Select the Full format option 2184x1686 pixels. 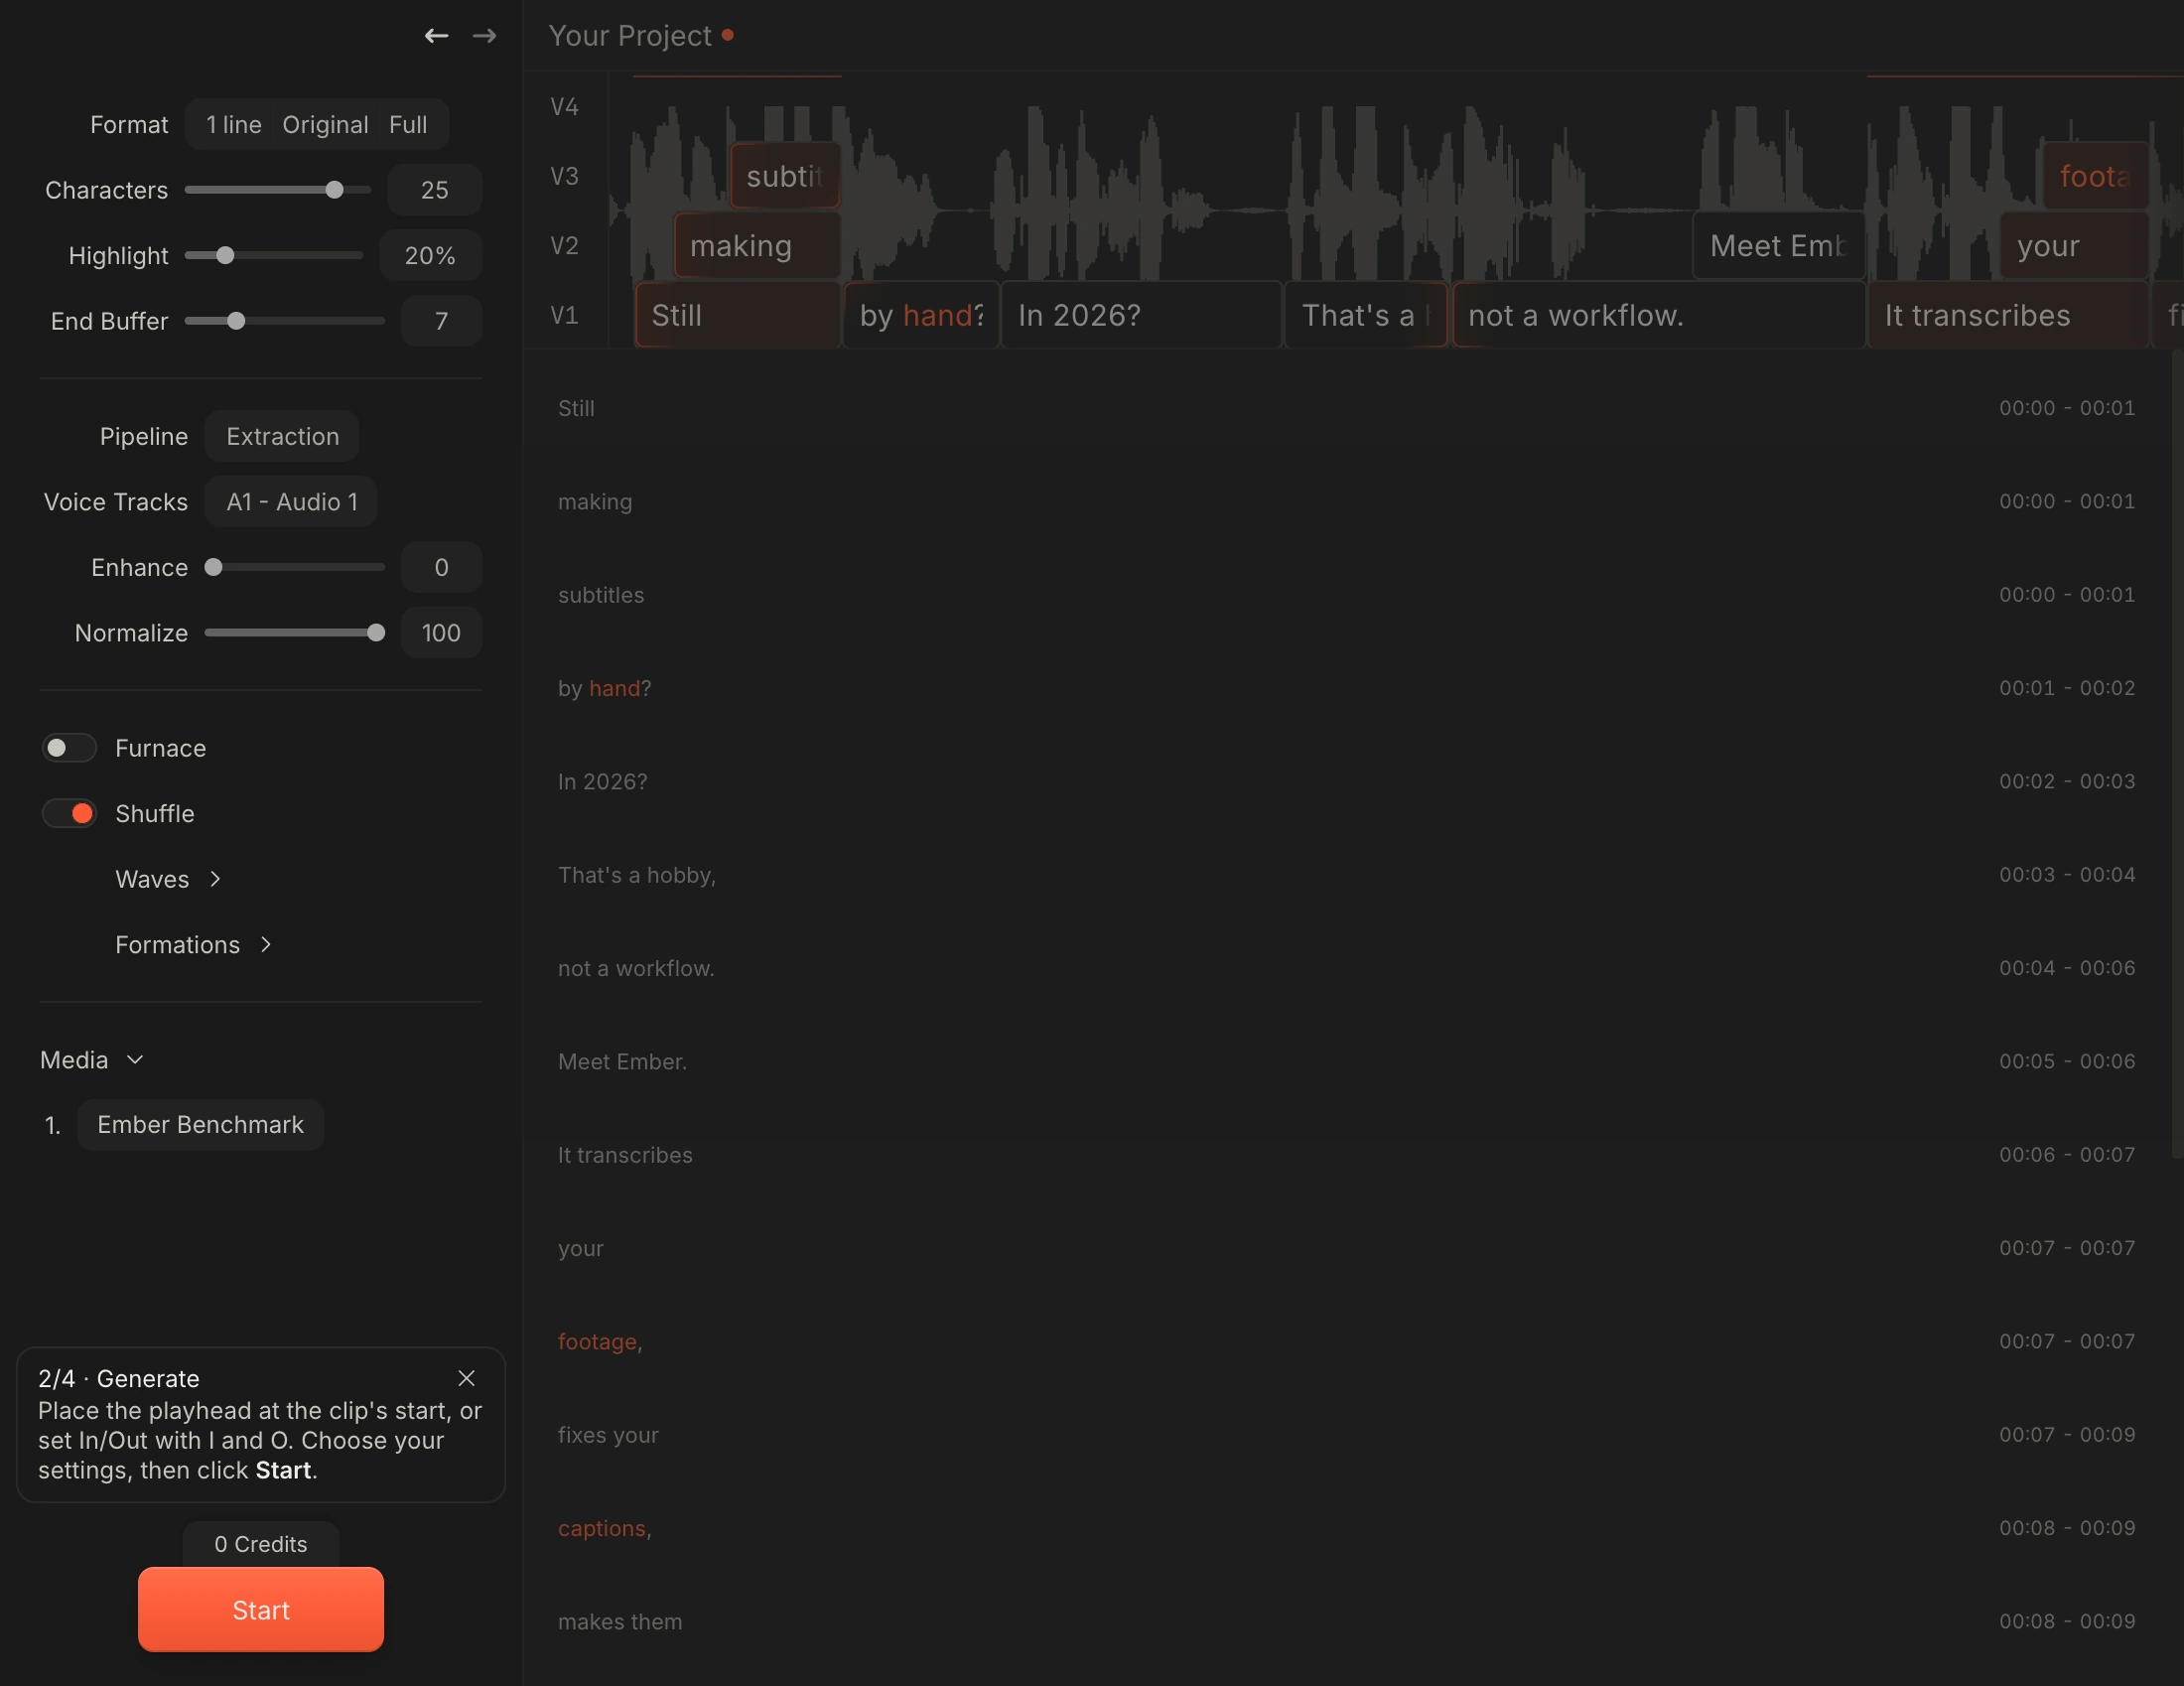(x=408, y=125)
